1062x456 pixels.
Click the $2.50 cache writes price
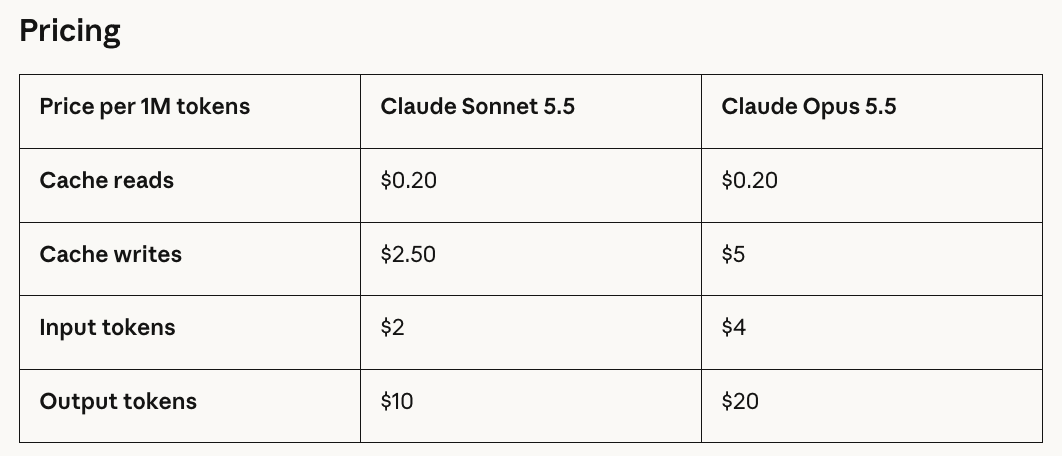pos(408,255)
